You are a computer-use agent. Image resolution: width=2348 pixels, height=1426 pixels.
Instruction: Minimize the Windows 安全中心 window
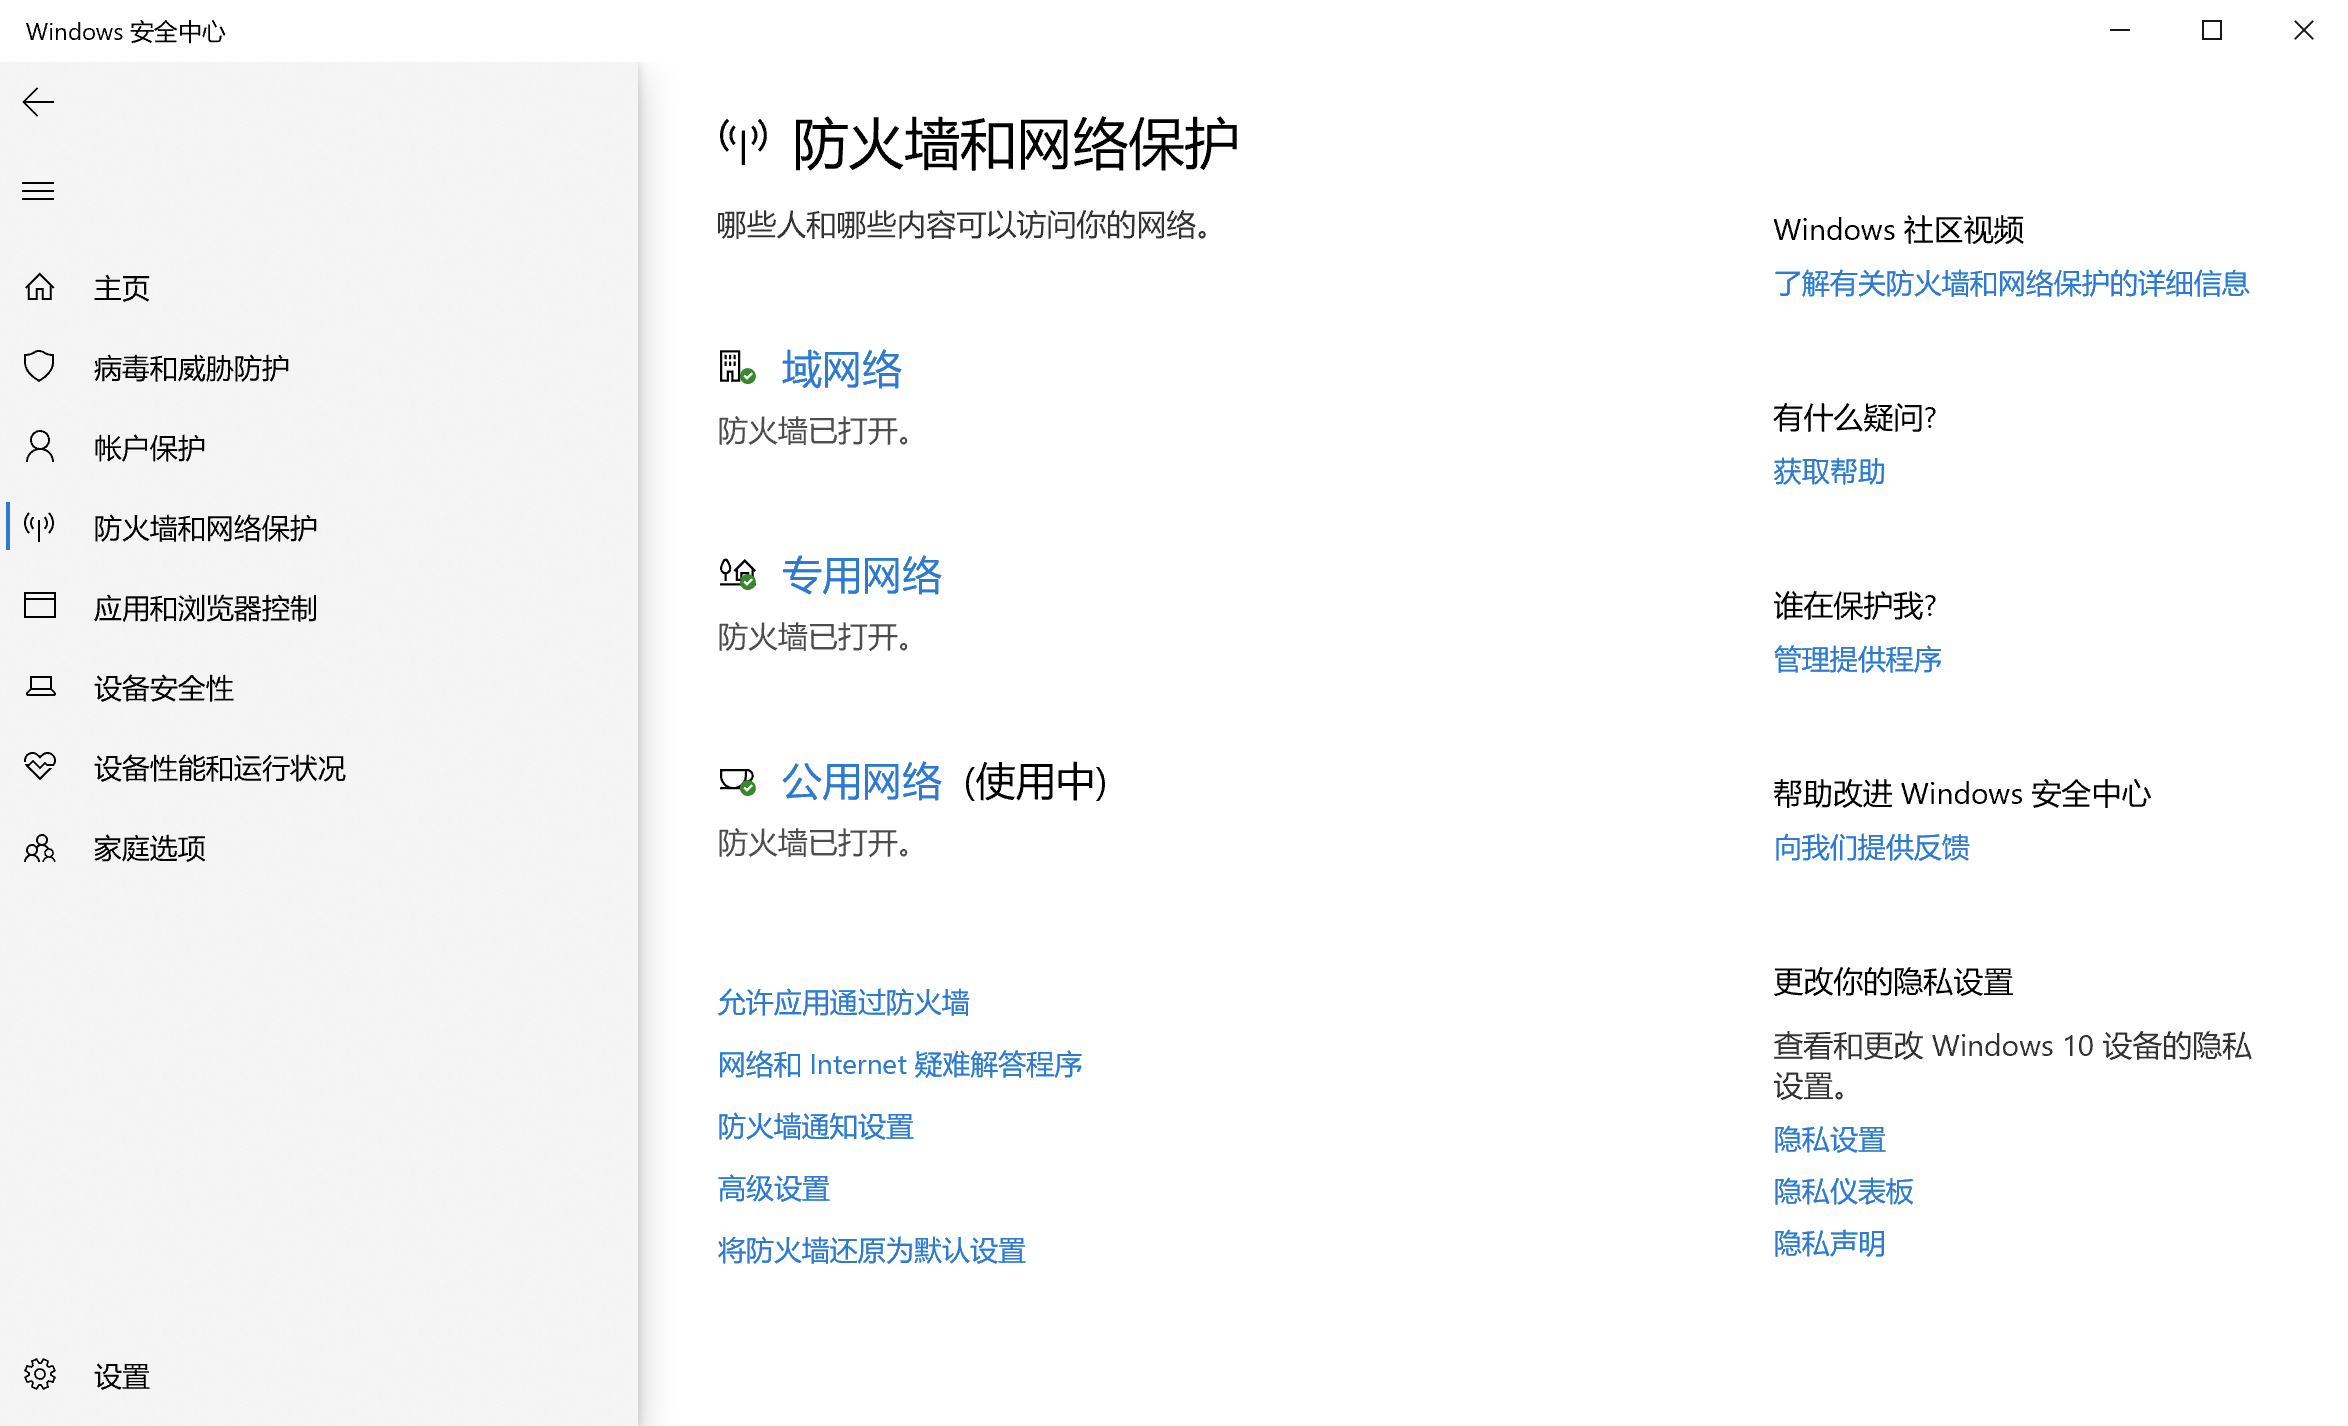pos(2120,31)
